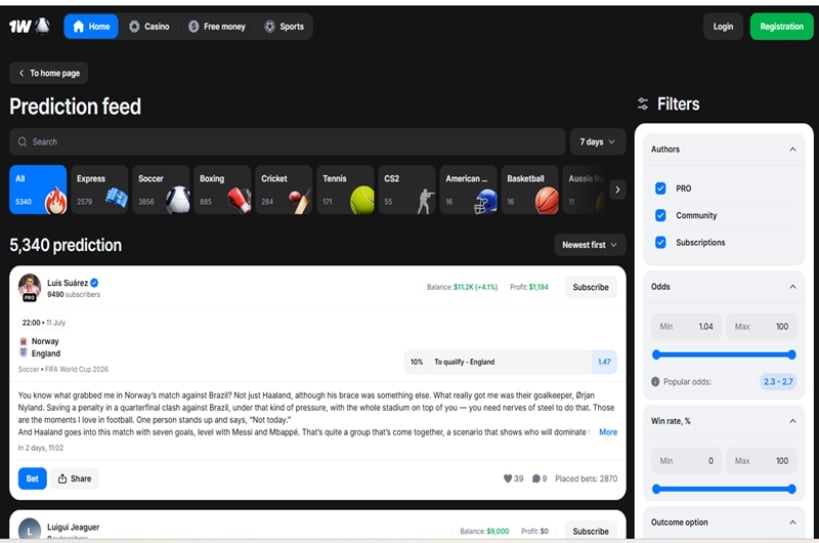Image resolution: width=819 pixels, height=543 pixels.
Task: Open the Newest first sort dropdown
Action: point(590,245)
